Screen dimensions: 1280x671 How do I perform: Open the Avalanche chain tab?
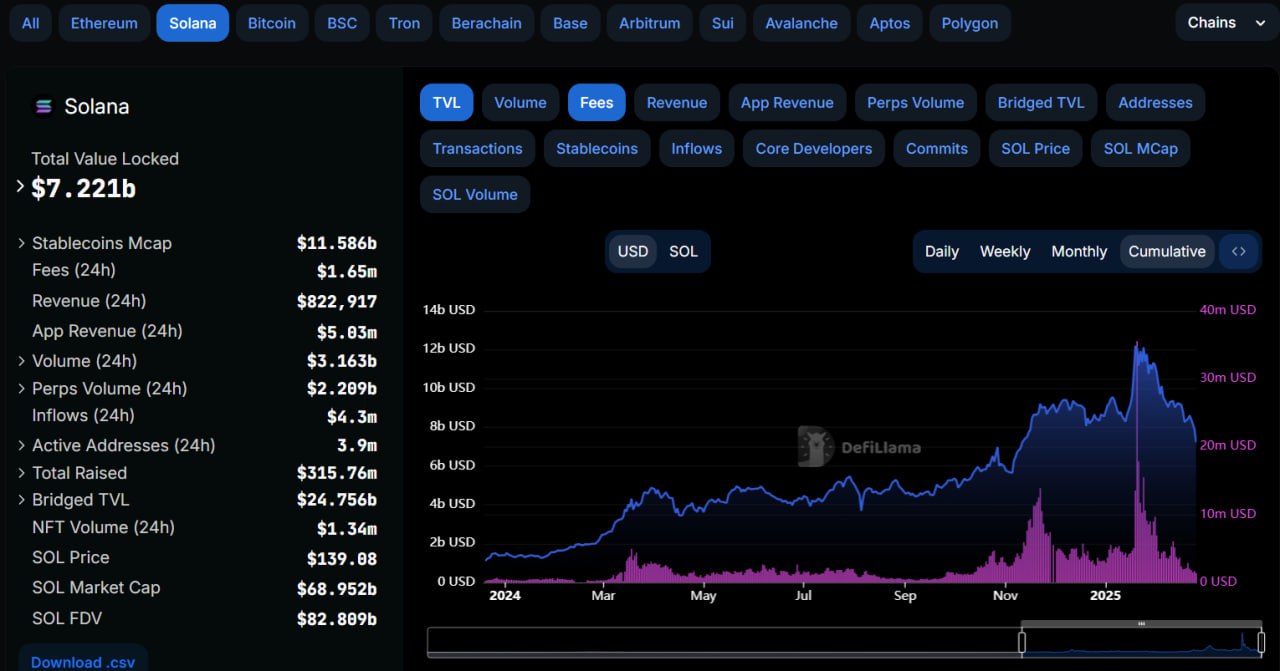point(802,23)
